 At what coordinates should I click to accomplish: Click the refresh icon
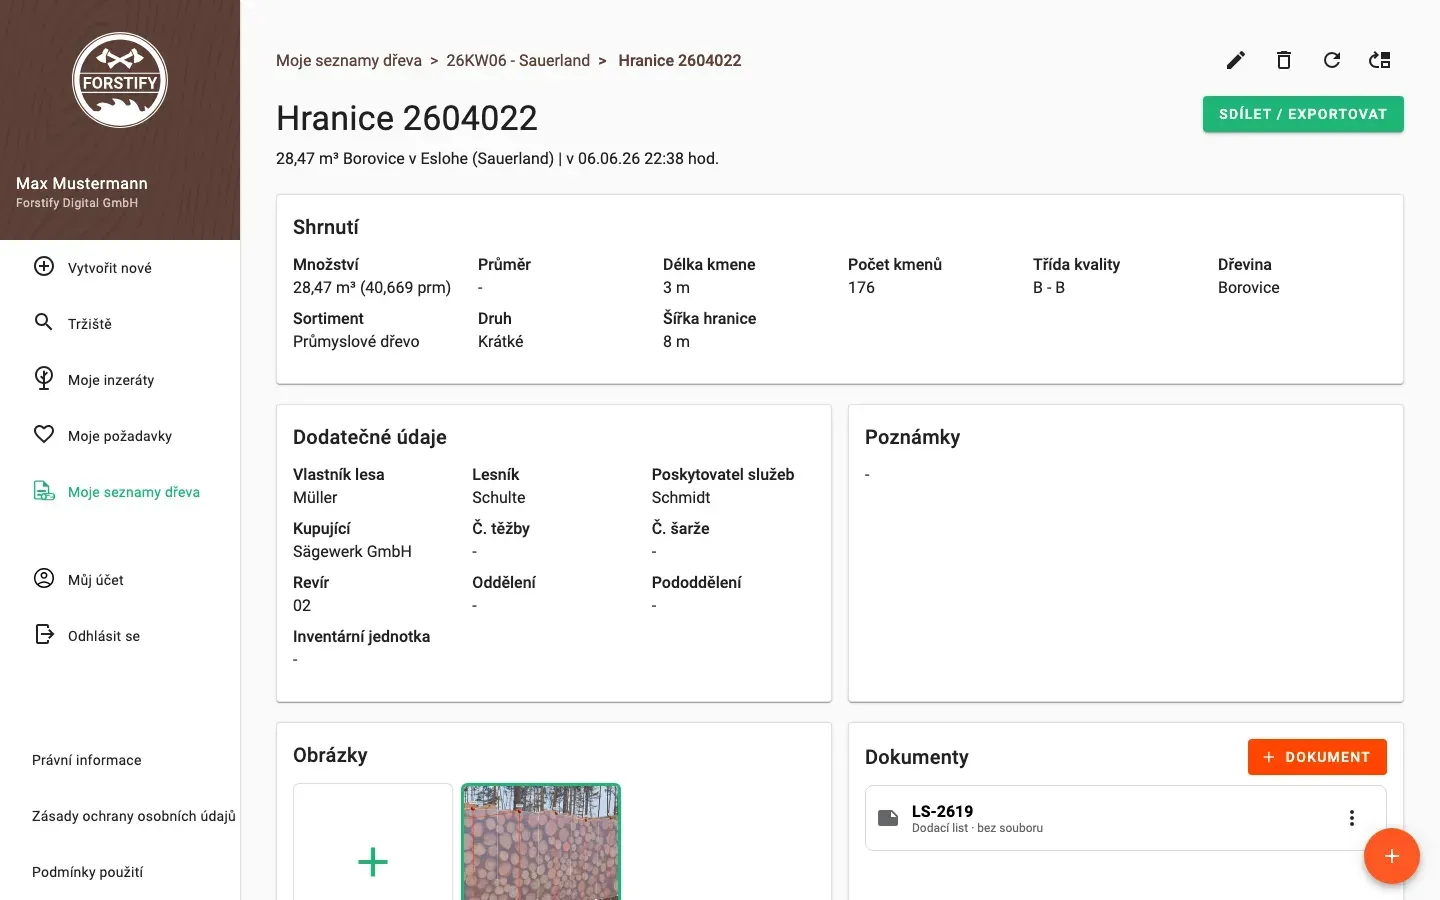coord(1332,60)
